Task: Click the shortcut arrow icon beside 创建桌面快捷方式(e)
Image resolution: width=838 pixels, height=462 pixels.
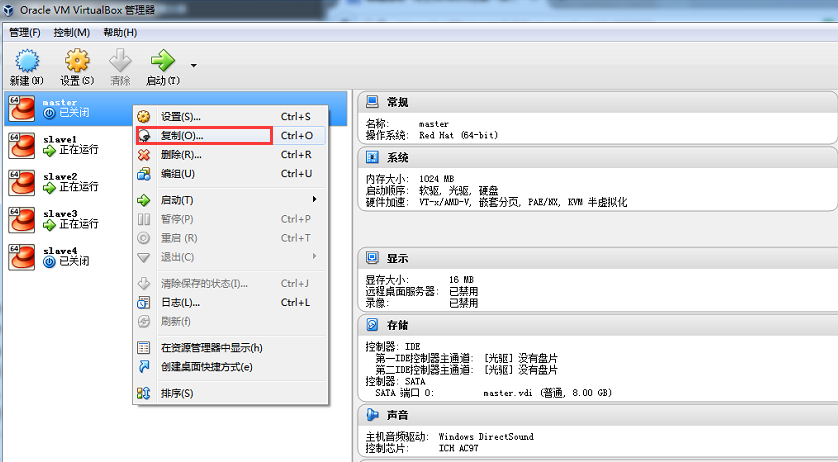Action: (144, 367)
